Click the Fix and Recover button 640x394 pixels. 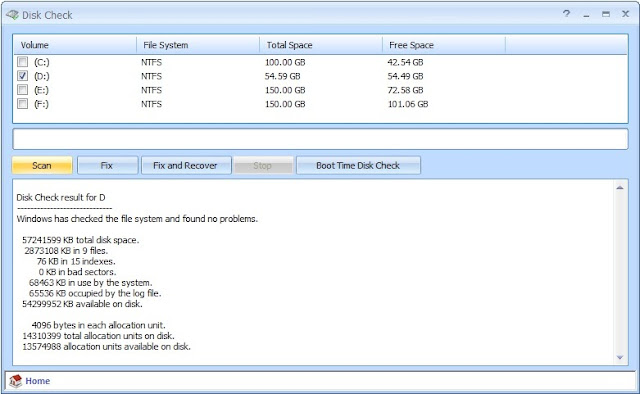(x=186, y=165)
